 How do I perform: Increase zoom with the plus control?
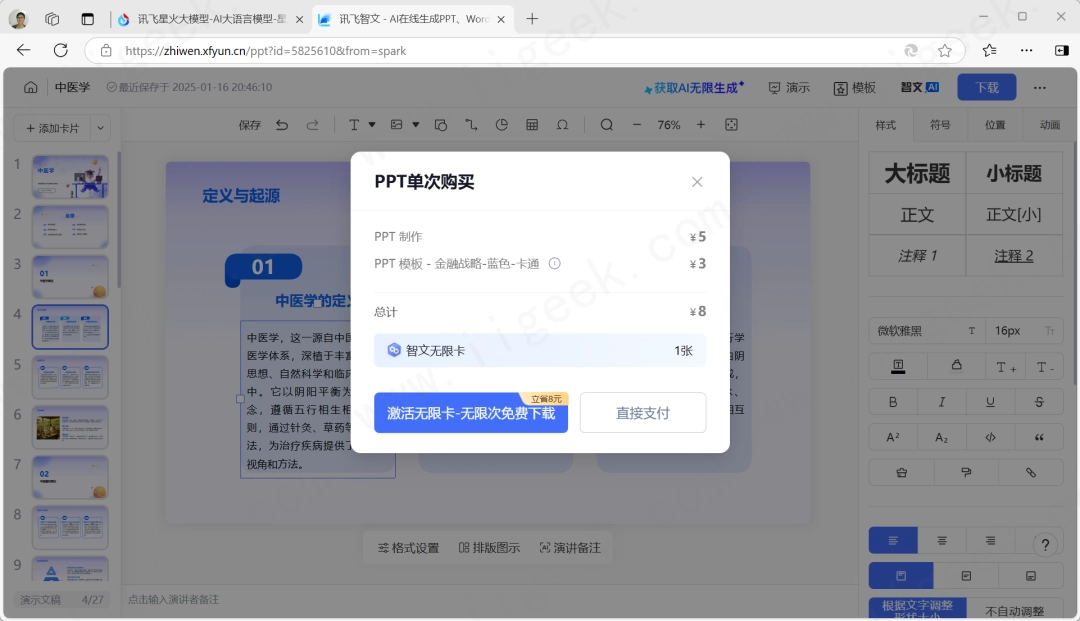click(x=700, y=125)
